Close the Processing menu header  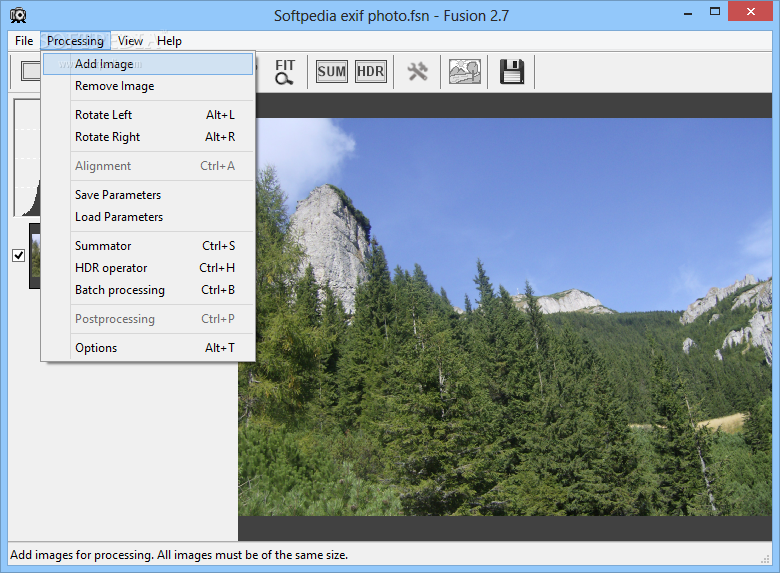tap(75, 41)
